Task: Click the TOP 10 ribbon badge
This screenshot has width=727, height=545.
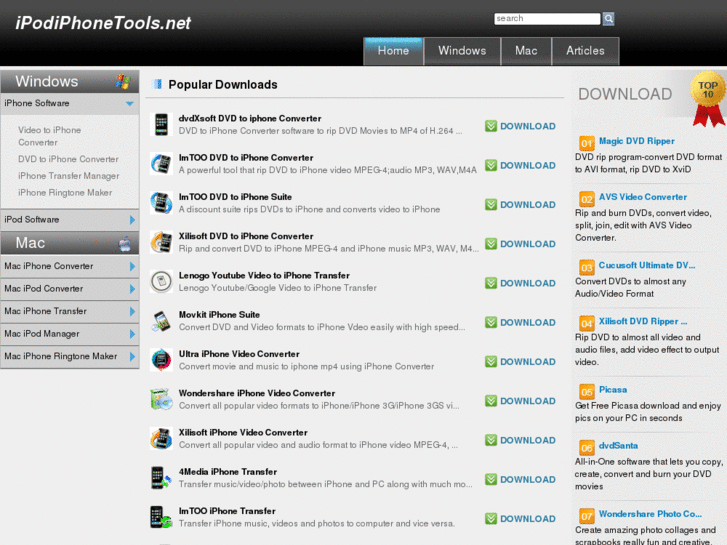Action: [x=708, y=98]
